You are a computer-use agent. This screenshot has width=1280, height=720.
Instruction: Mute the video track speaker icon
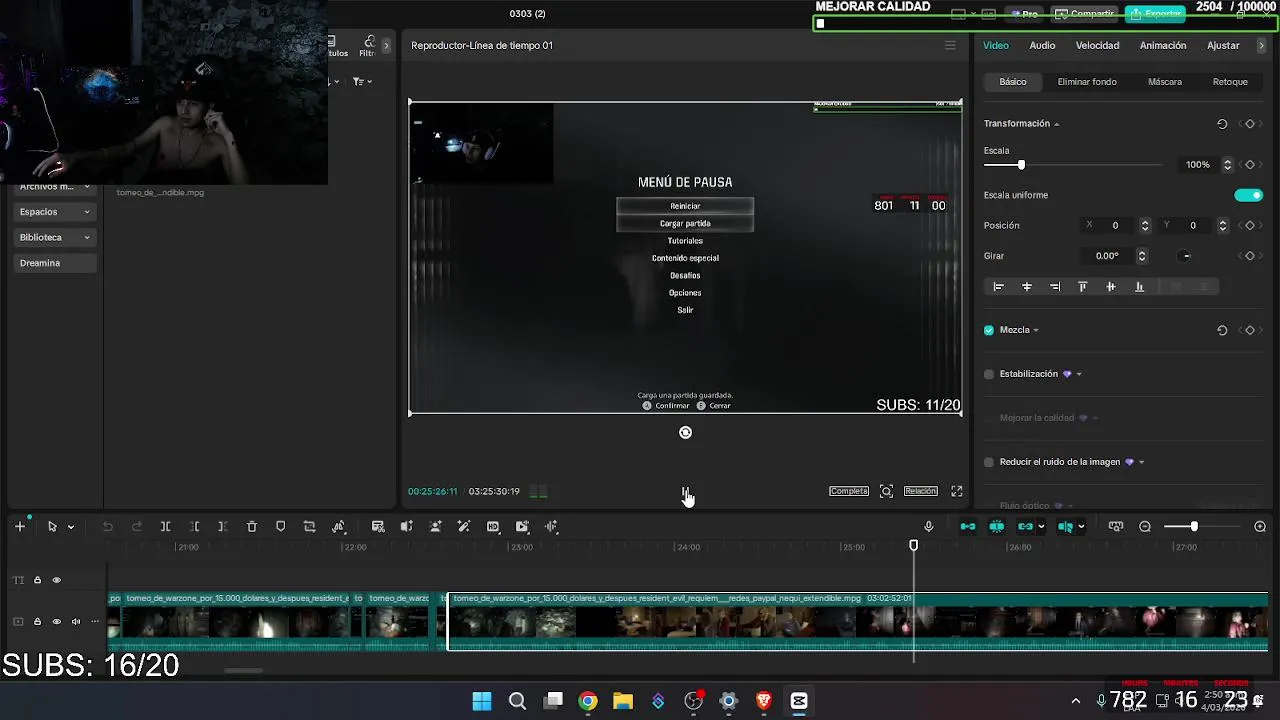click(x=75, y=621)
